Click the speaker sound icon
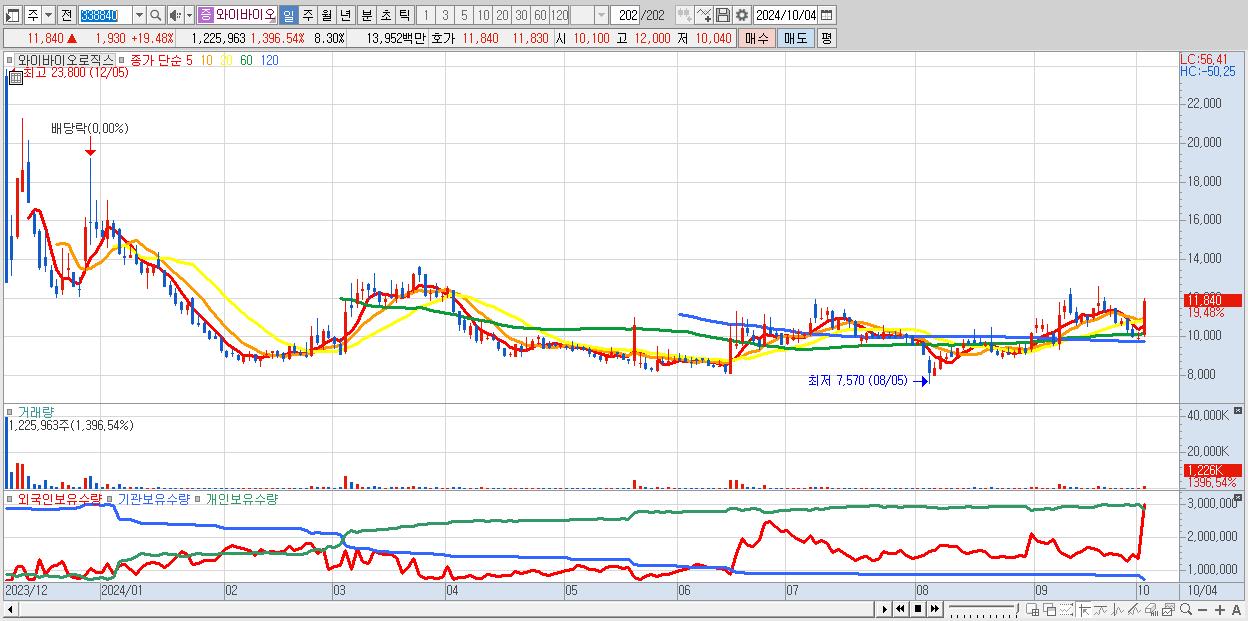1248x621 pixels. tap(175, 15)
